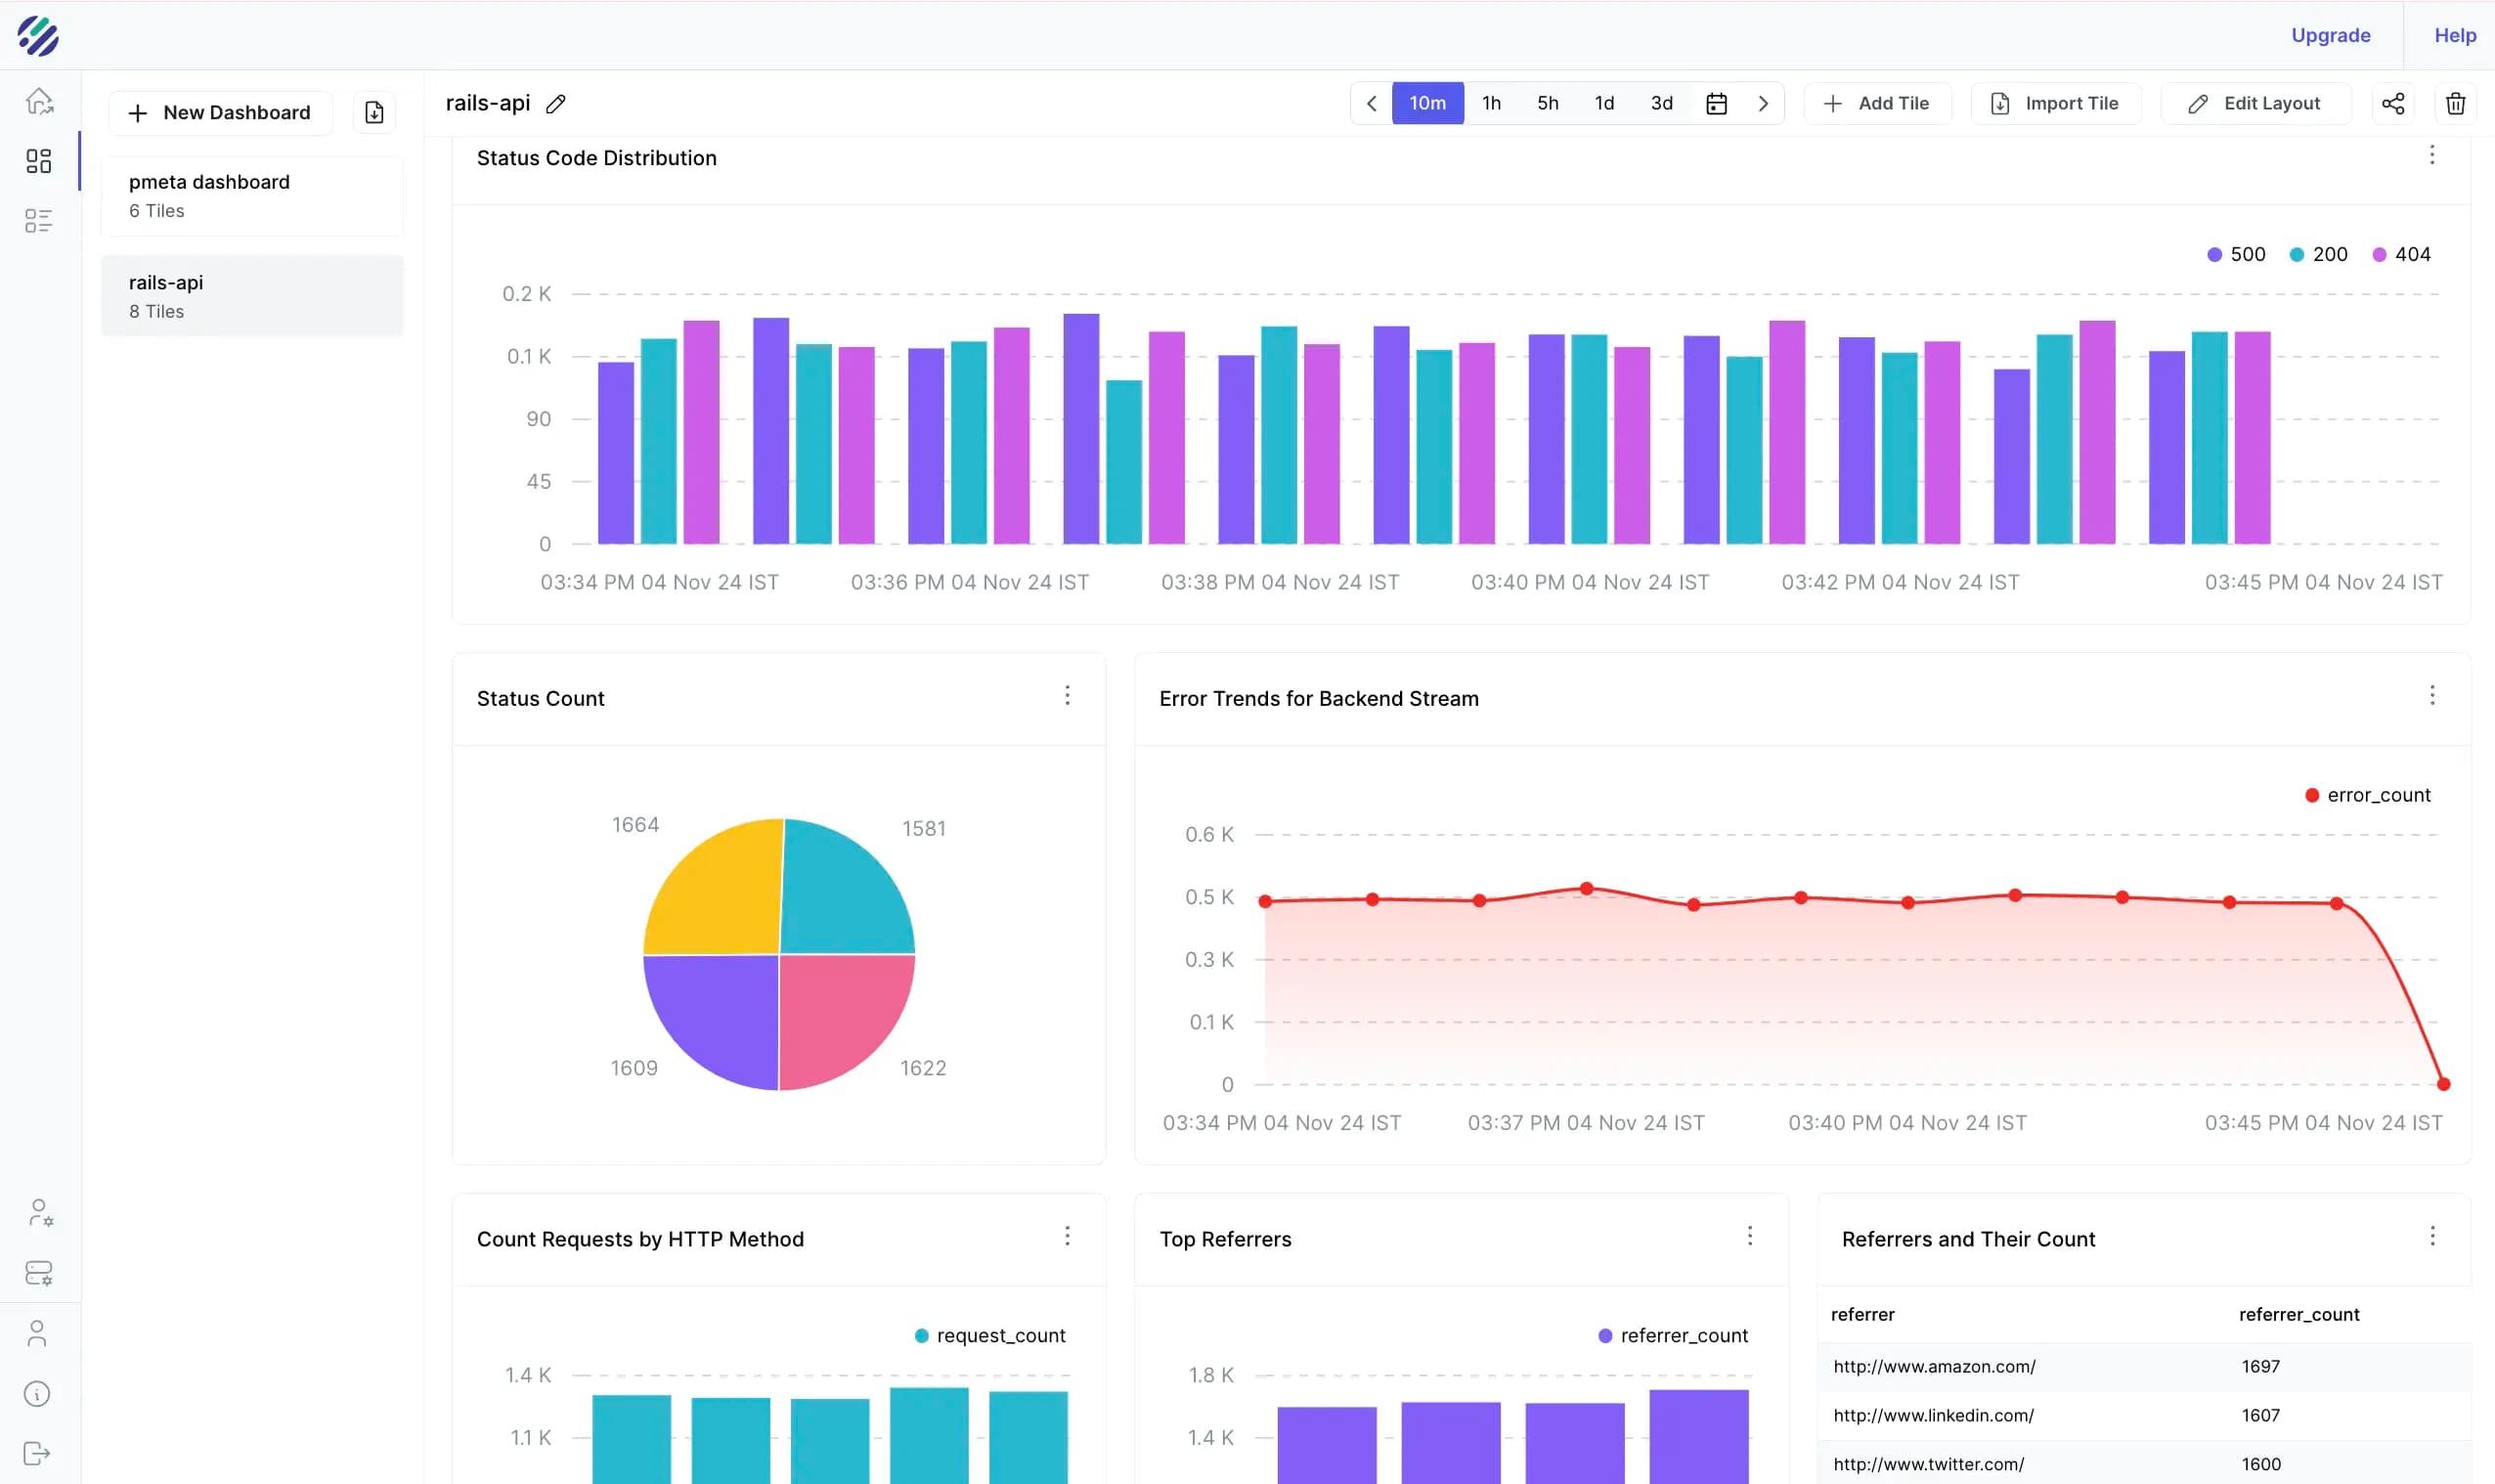Click the backward navigation arrow
Viewport: 2495px width, 1484px height.
pyautogui.click(x=1374, y=103)
